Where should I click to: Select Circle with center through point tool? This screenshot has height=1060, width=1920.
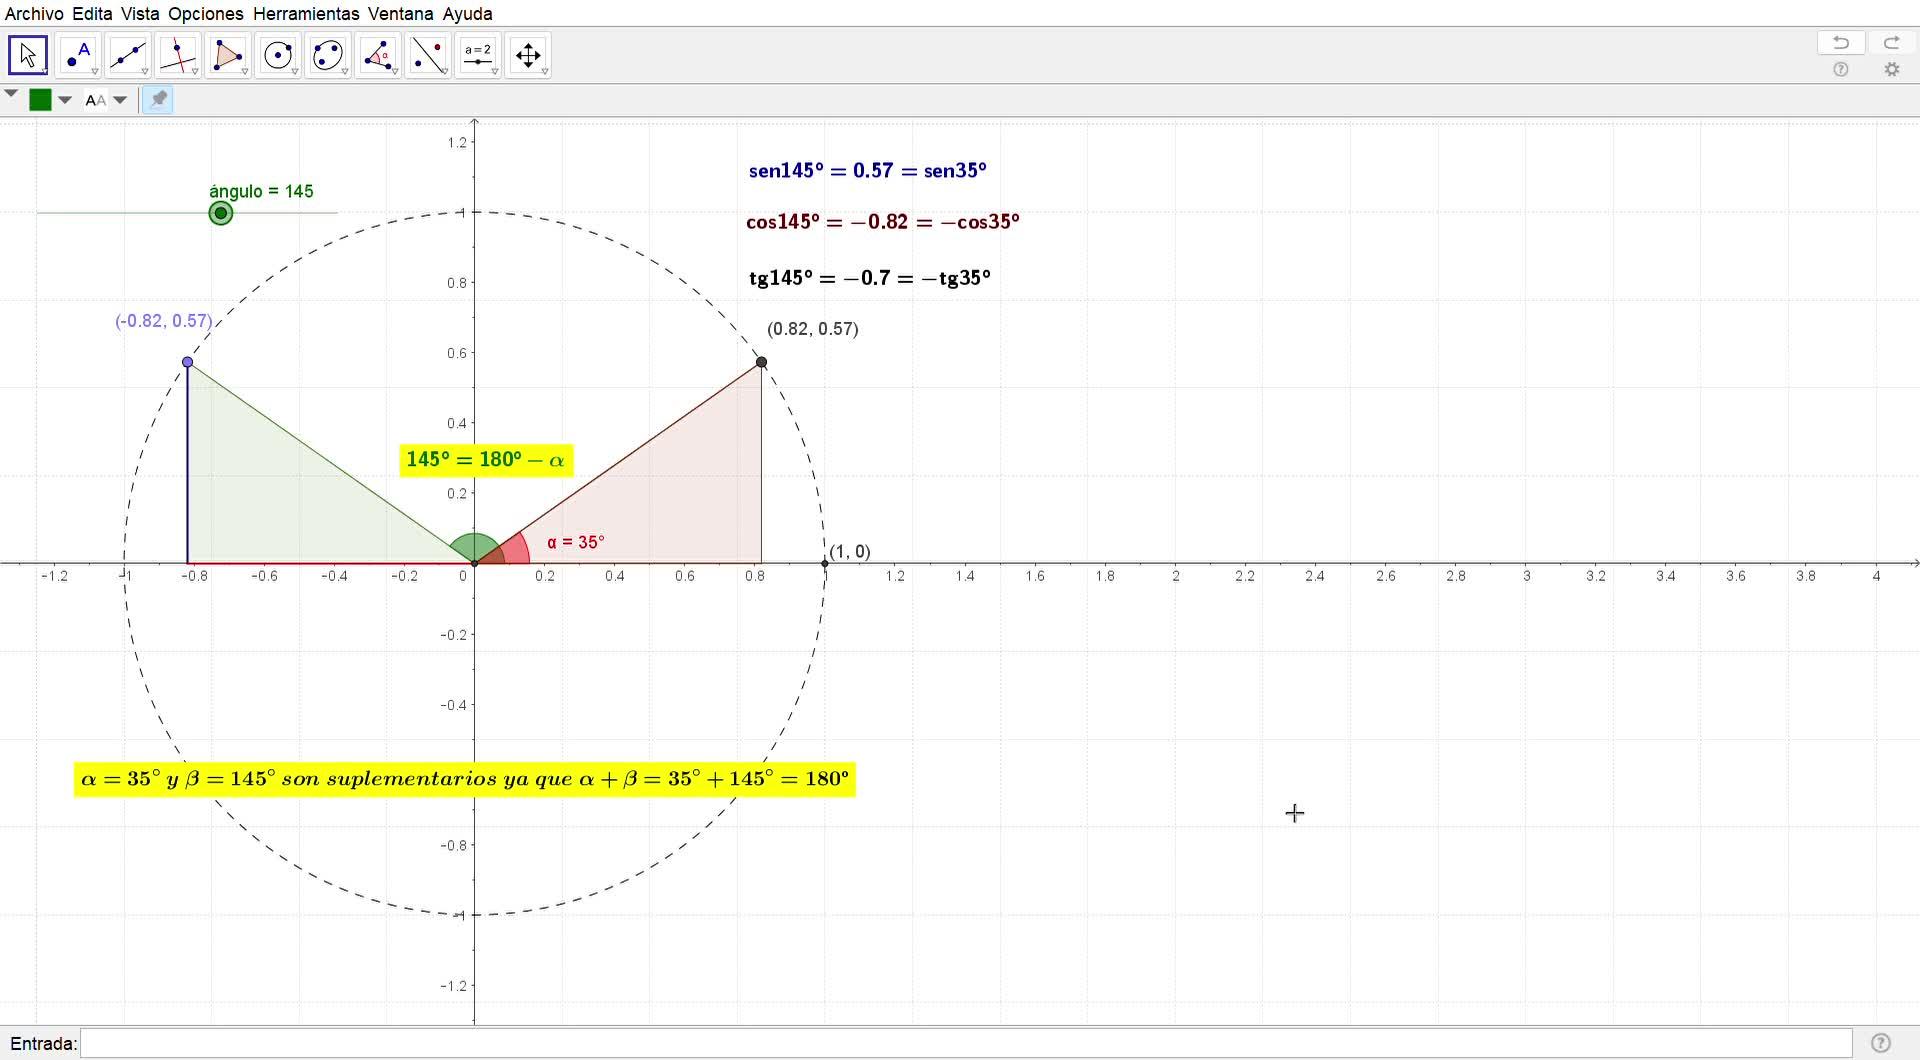[x=278, y=55]
